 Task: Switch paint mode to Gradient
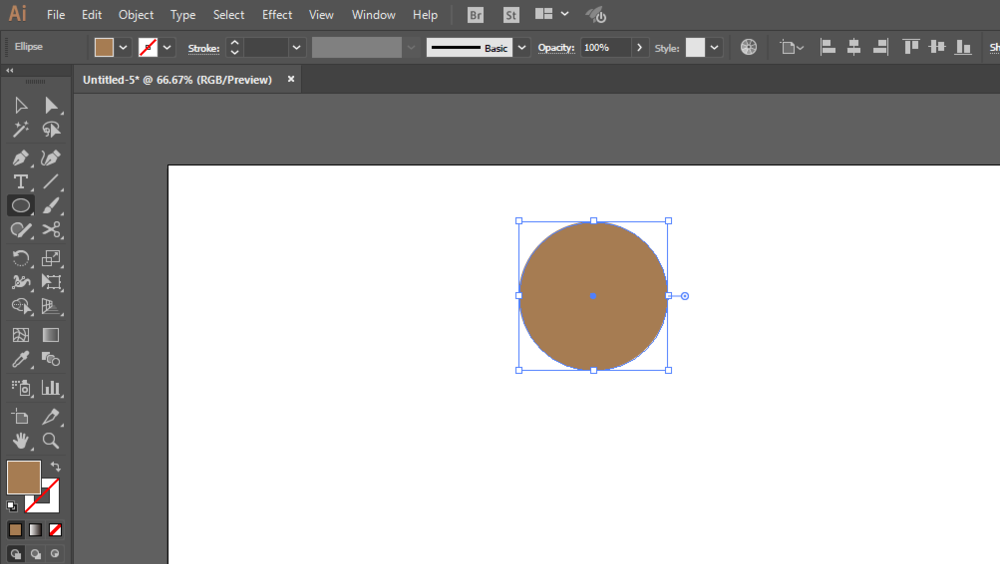tap(35, 529)
